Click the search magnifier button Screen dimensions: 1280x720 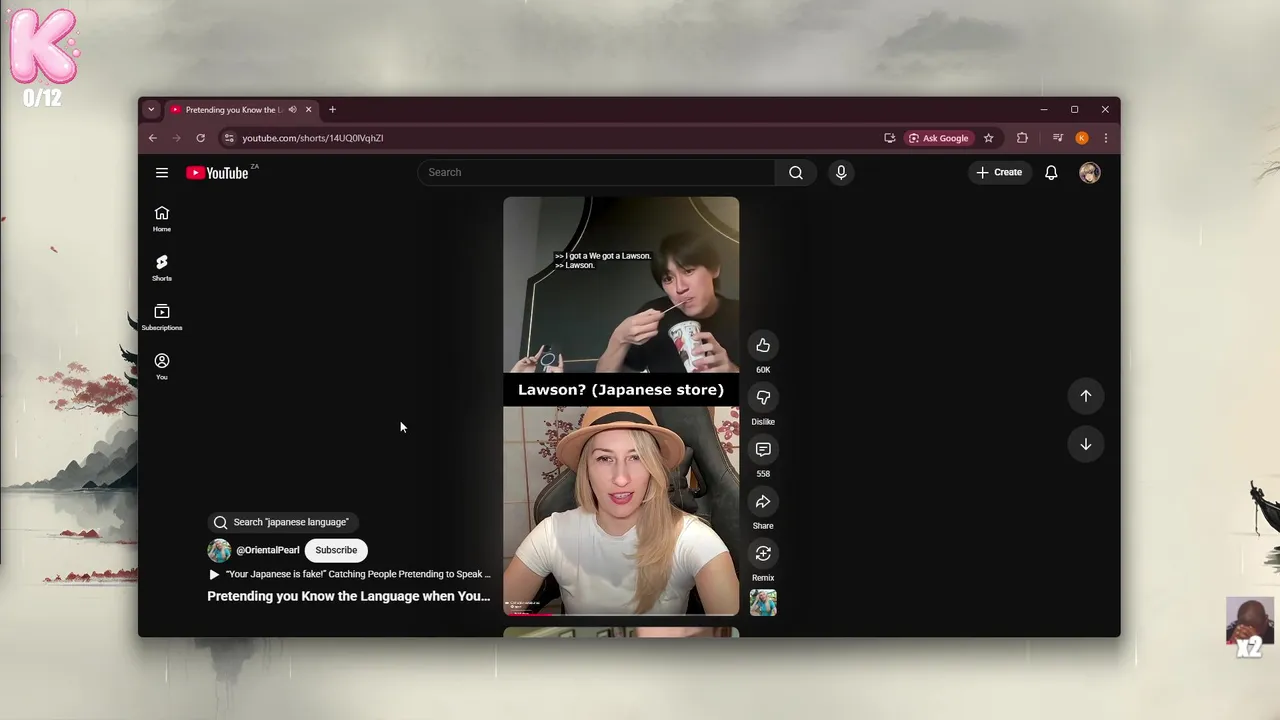pyautogui.click(x=795, y=172)
